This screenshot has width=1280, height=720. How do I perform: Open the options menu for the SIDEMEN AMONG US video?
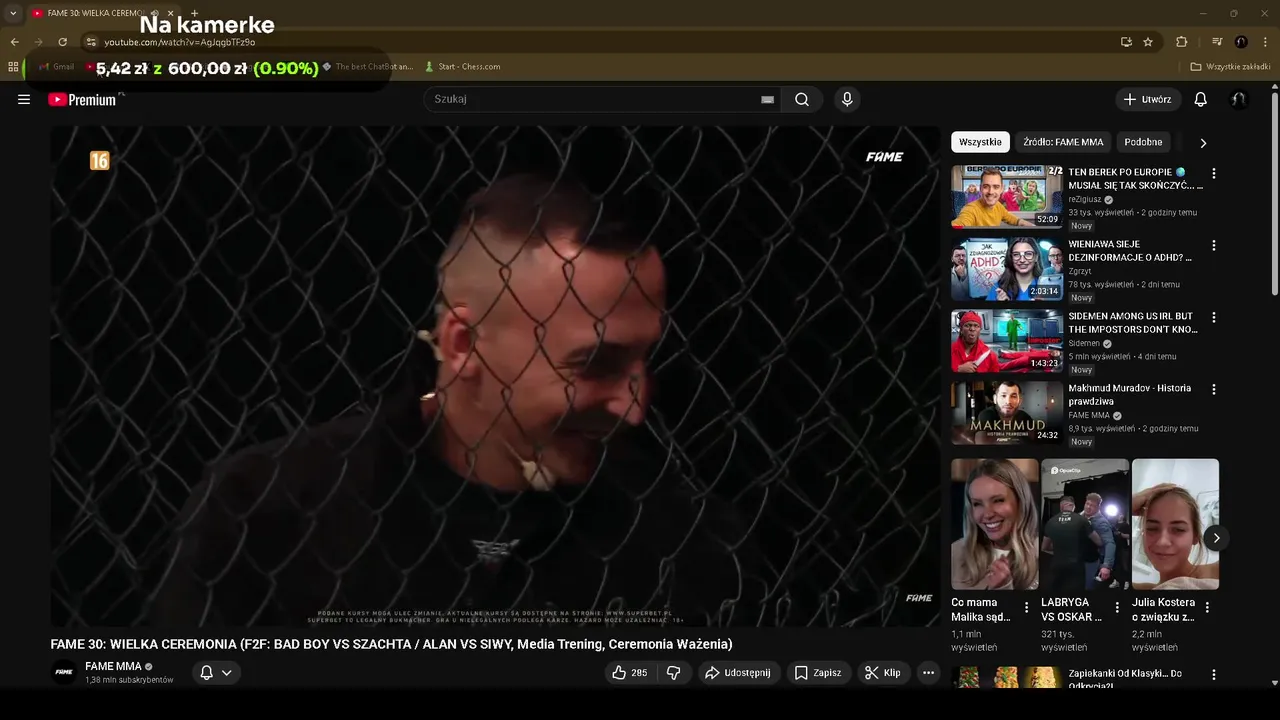(x=1214, y=317)
